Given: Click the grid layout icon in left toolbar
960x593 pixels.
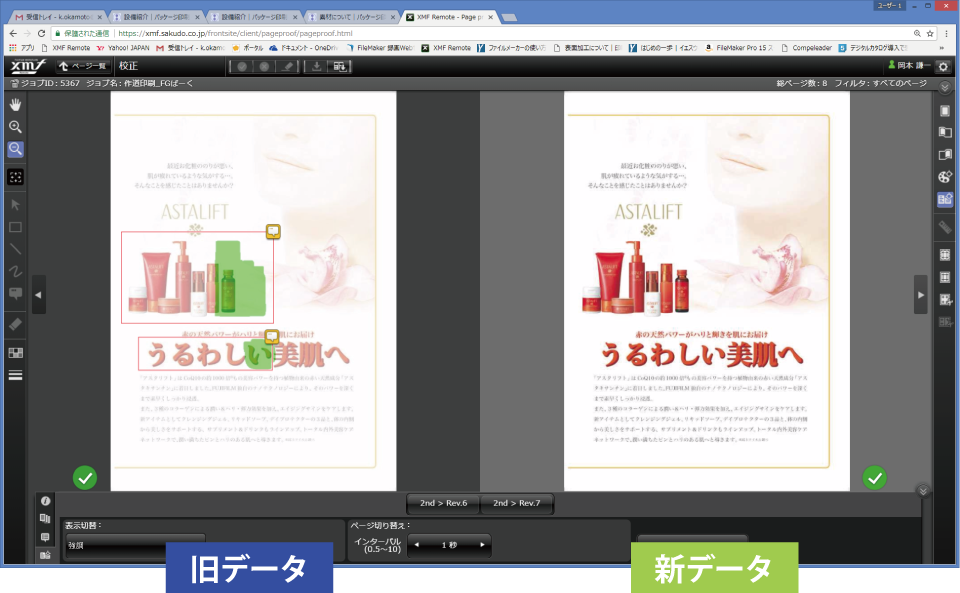Looking at the screenshot, I should (15, 352).
